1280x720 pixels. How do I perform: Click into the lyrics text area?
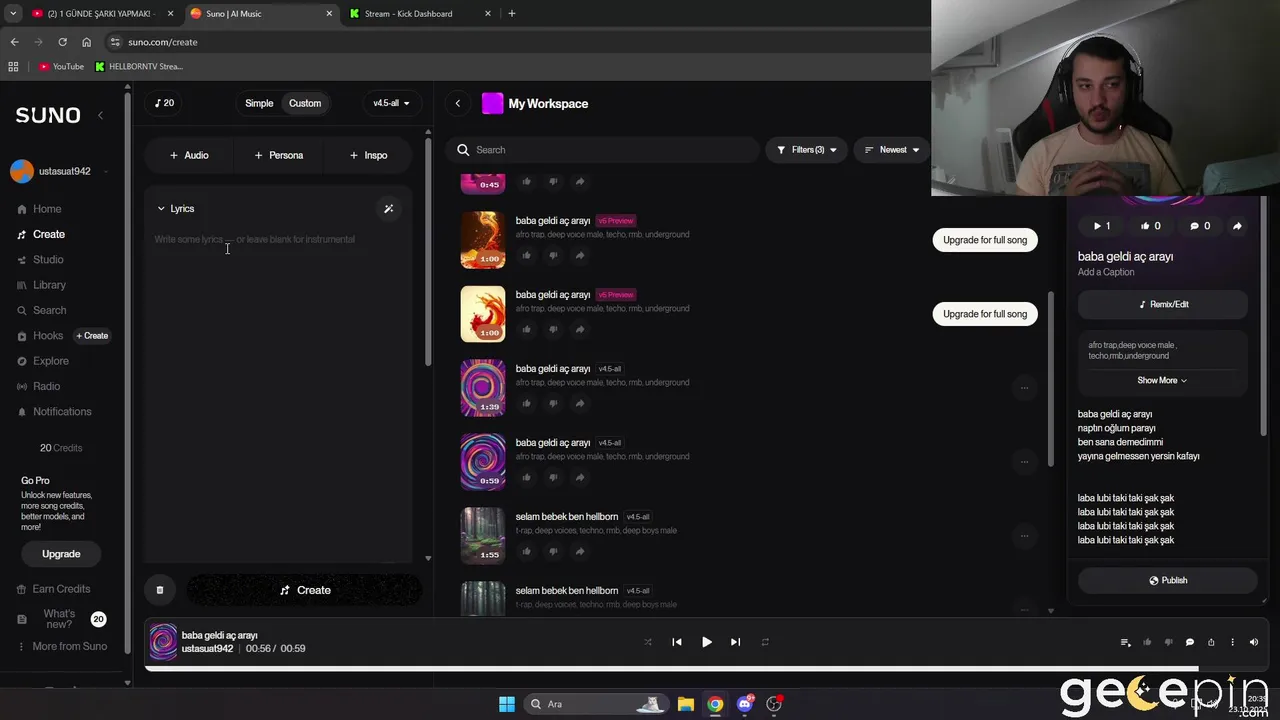279,390
